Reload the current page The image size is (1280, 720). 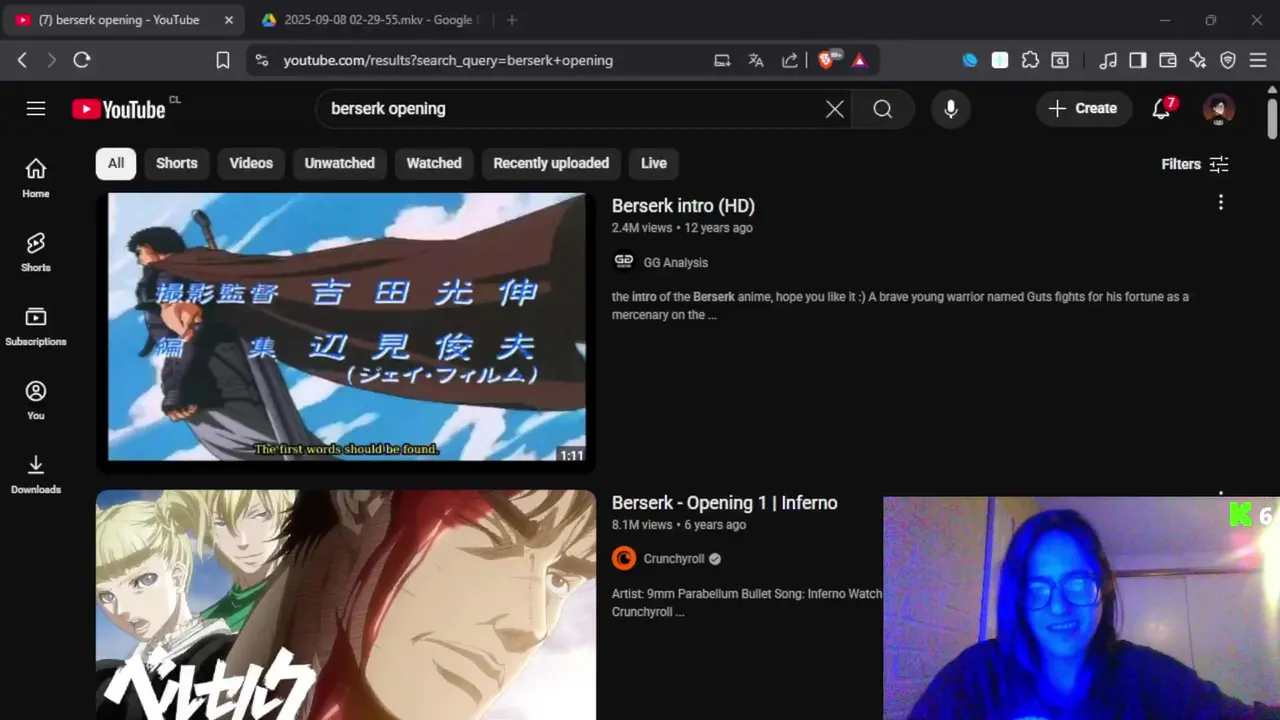click(82, 60)
